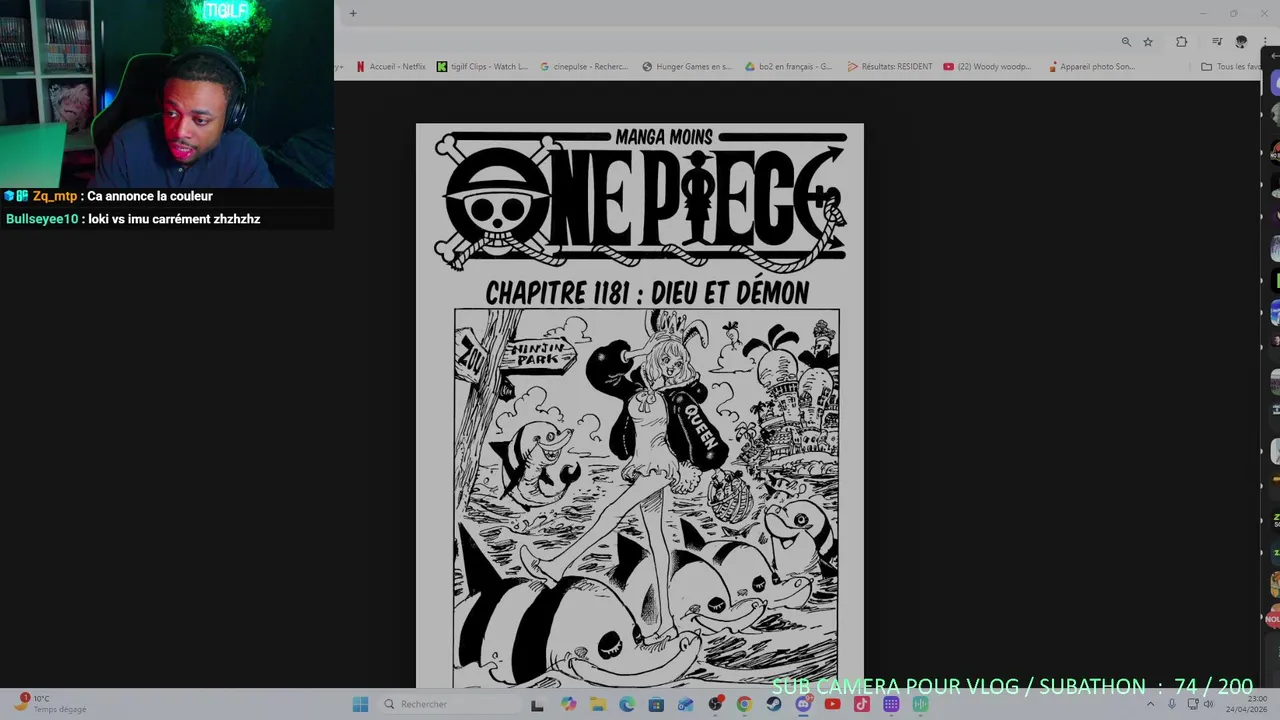The image size is (1280, 720).
Task: Open a new browser tab with plus button
Action: 353,13
